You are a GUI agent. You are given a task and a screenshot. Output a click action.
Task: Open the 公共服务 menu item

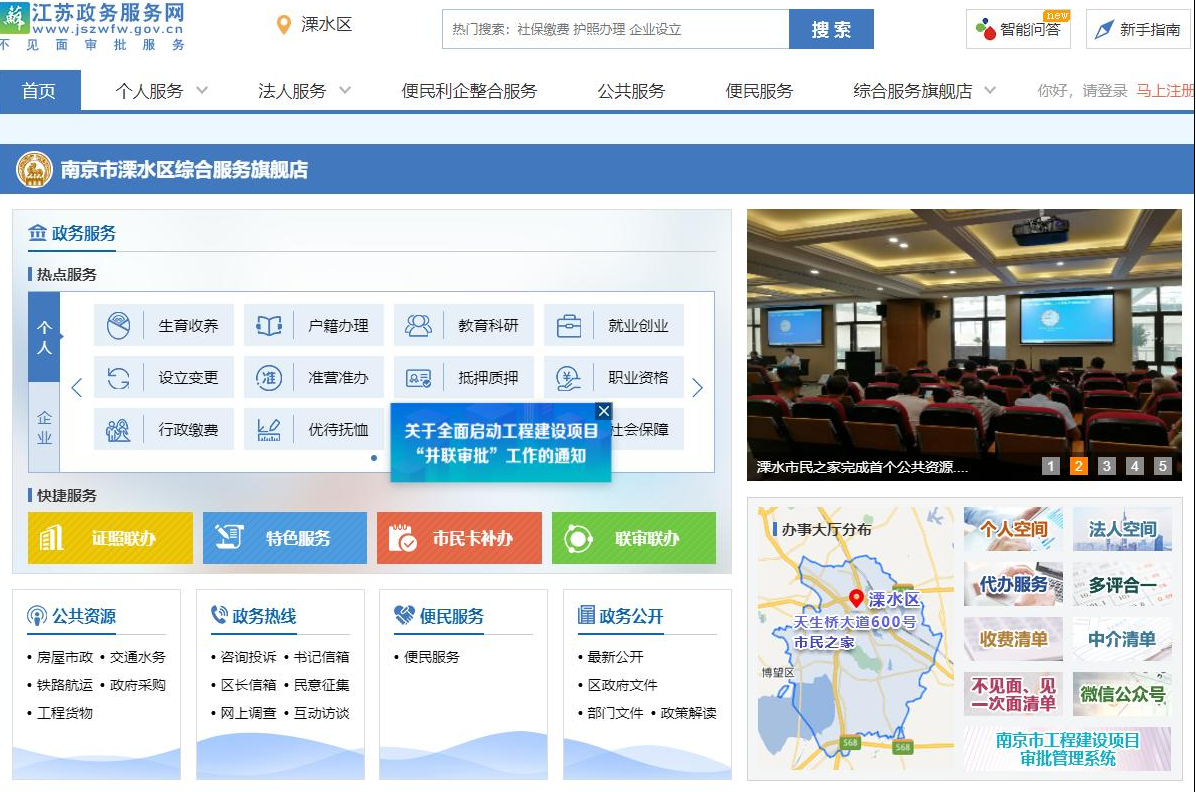631,91
